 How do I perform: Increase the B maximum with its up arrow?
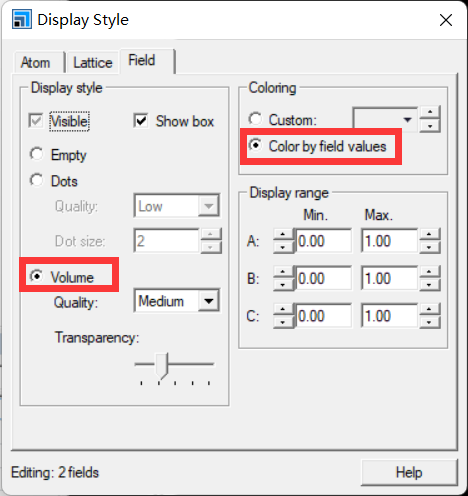pyautogui.click(x=429, y=272)
